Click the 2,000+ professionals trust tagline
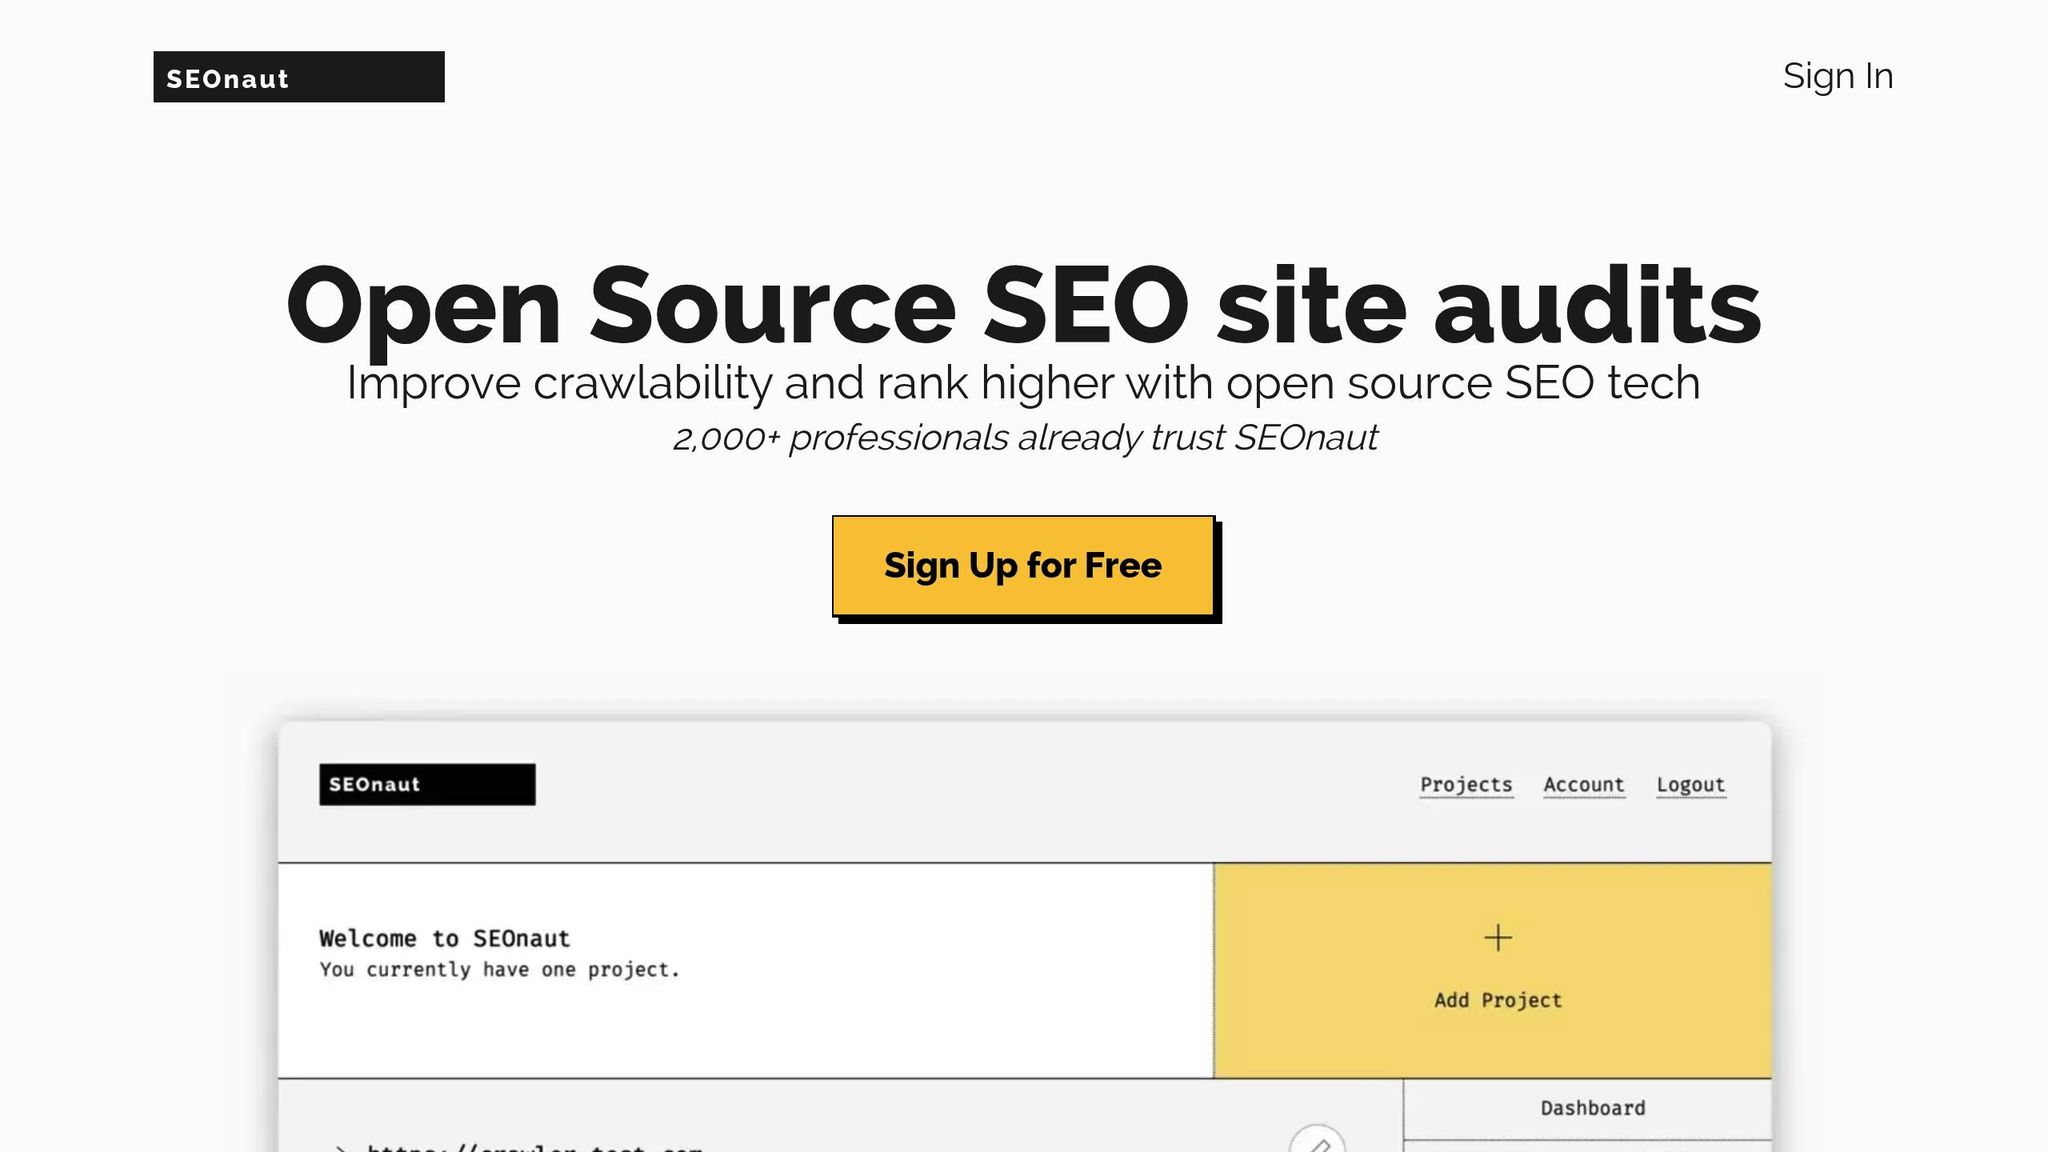Image resolution: width=2048 pixels, height=1152 pixels. click(1024, 438)
